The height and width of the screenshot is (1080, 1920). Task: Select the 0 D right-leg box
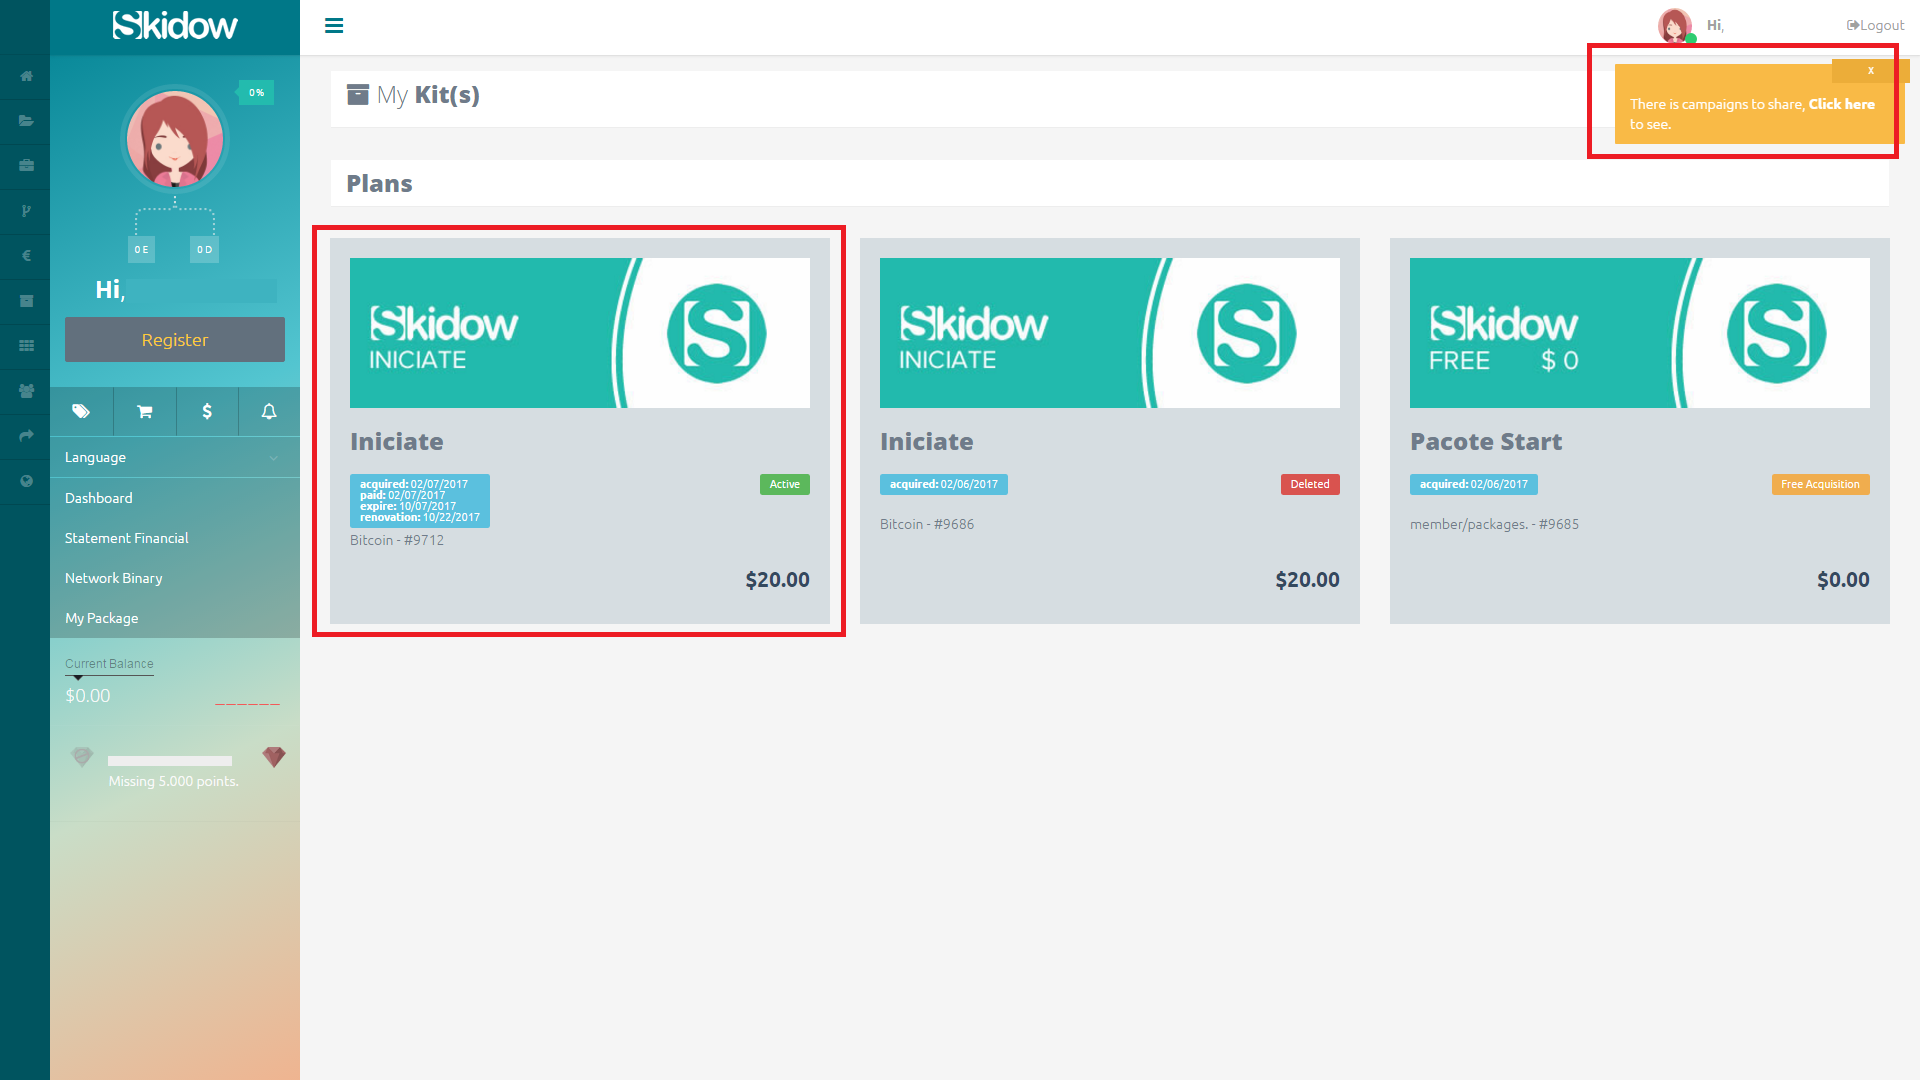204,250
